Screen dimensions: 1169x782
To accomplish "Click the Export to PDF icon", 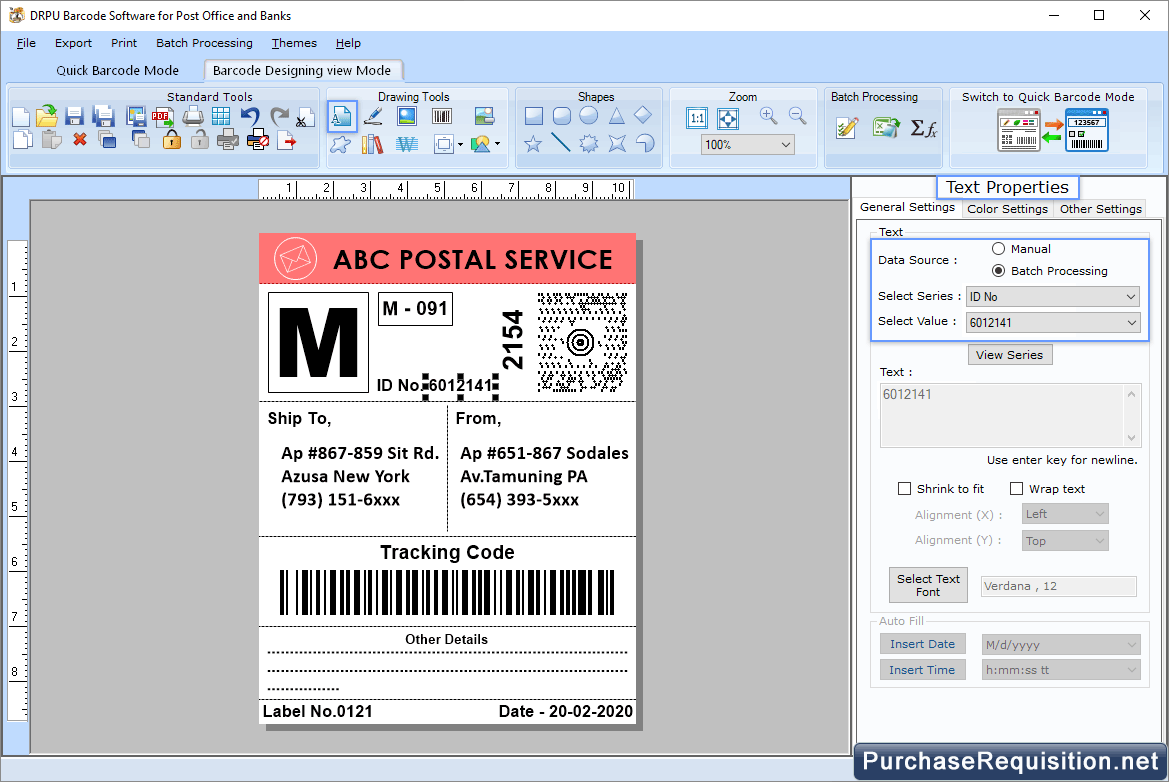I will click(162, 116).
